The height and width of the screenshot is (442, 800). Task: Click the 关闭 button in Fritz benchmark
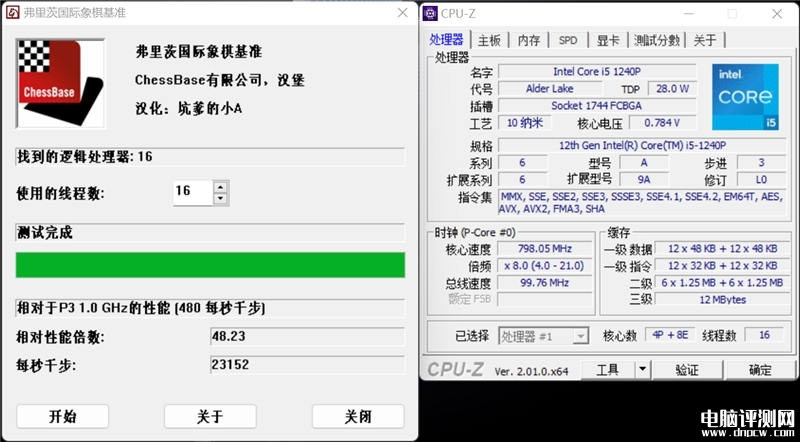(x=358, y=416)
